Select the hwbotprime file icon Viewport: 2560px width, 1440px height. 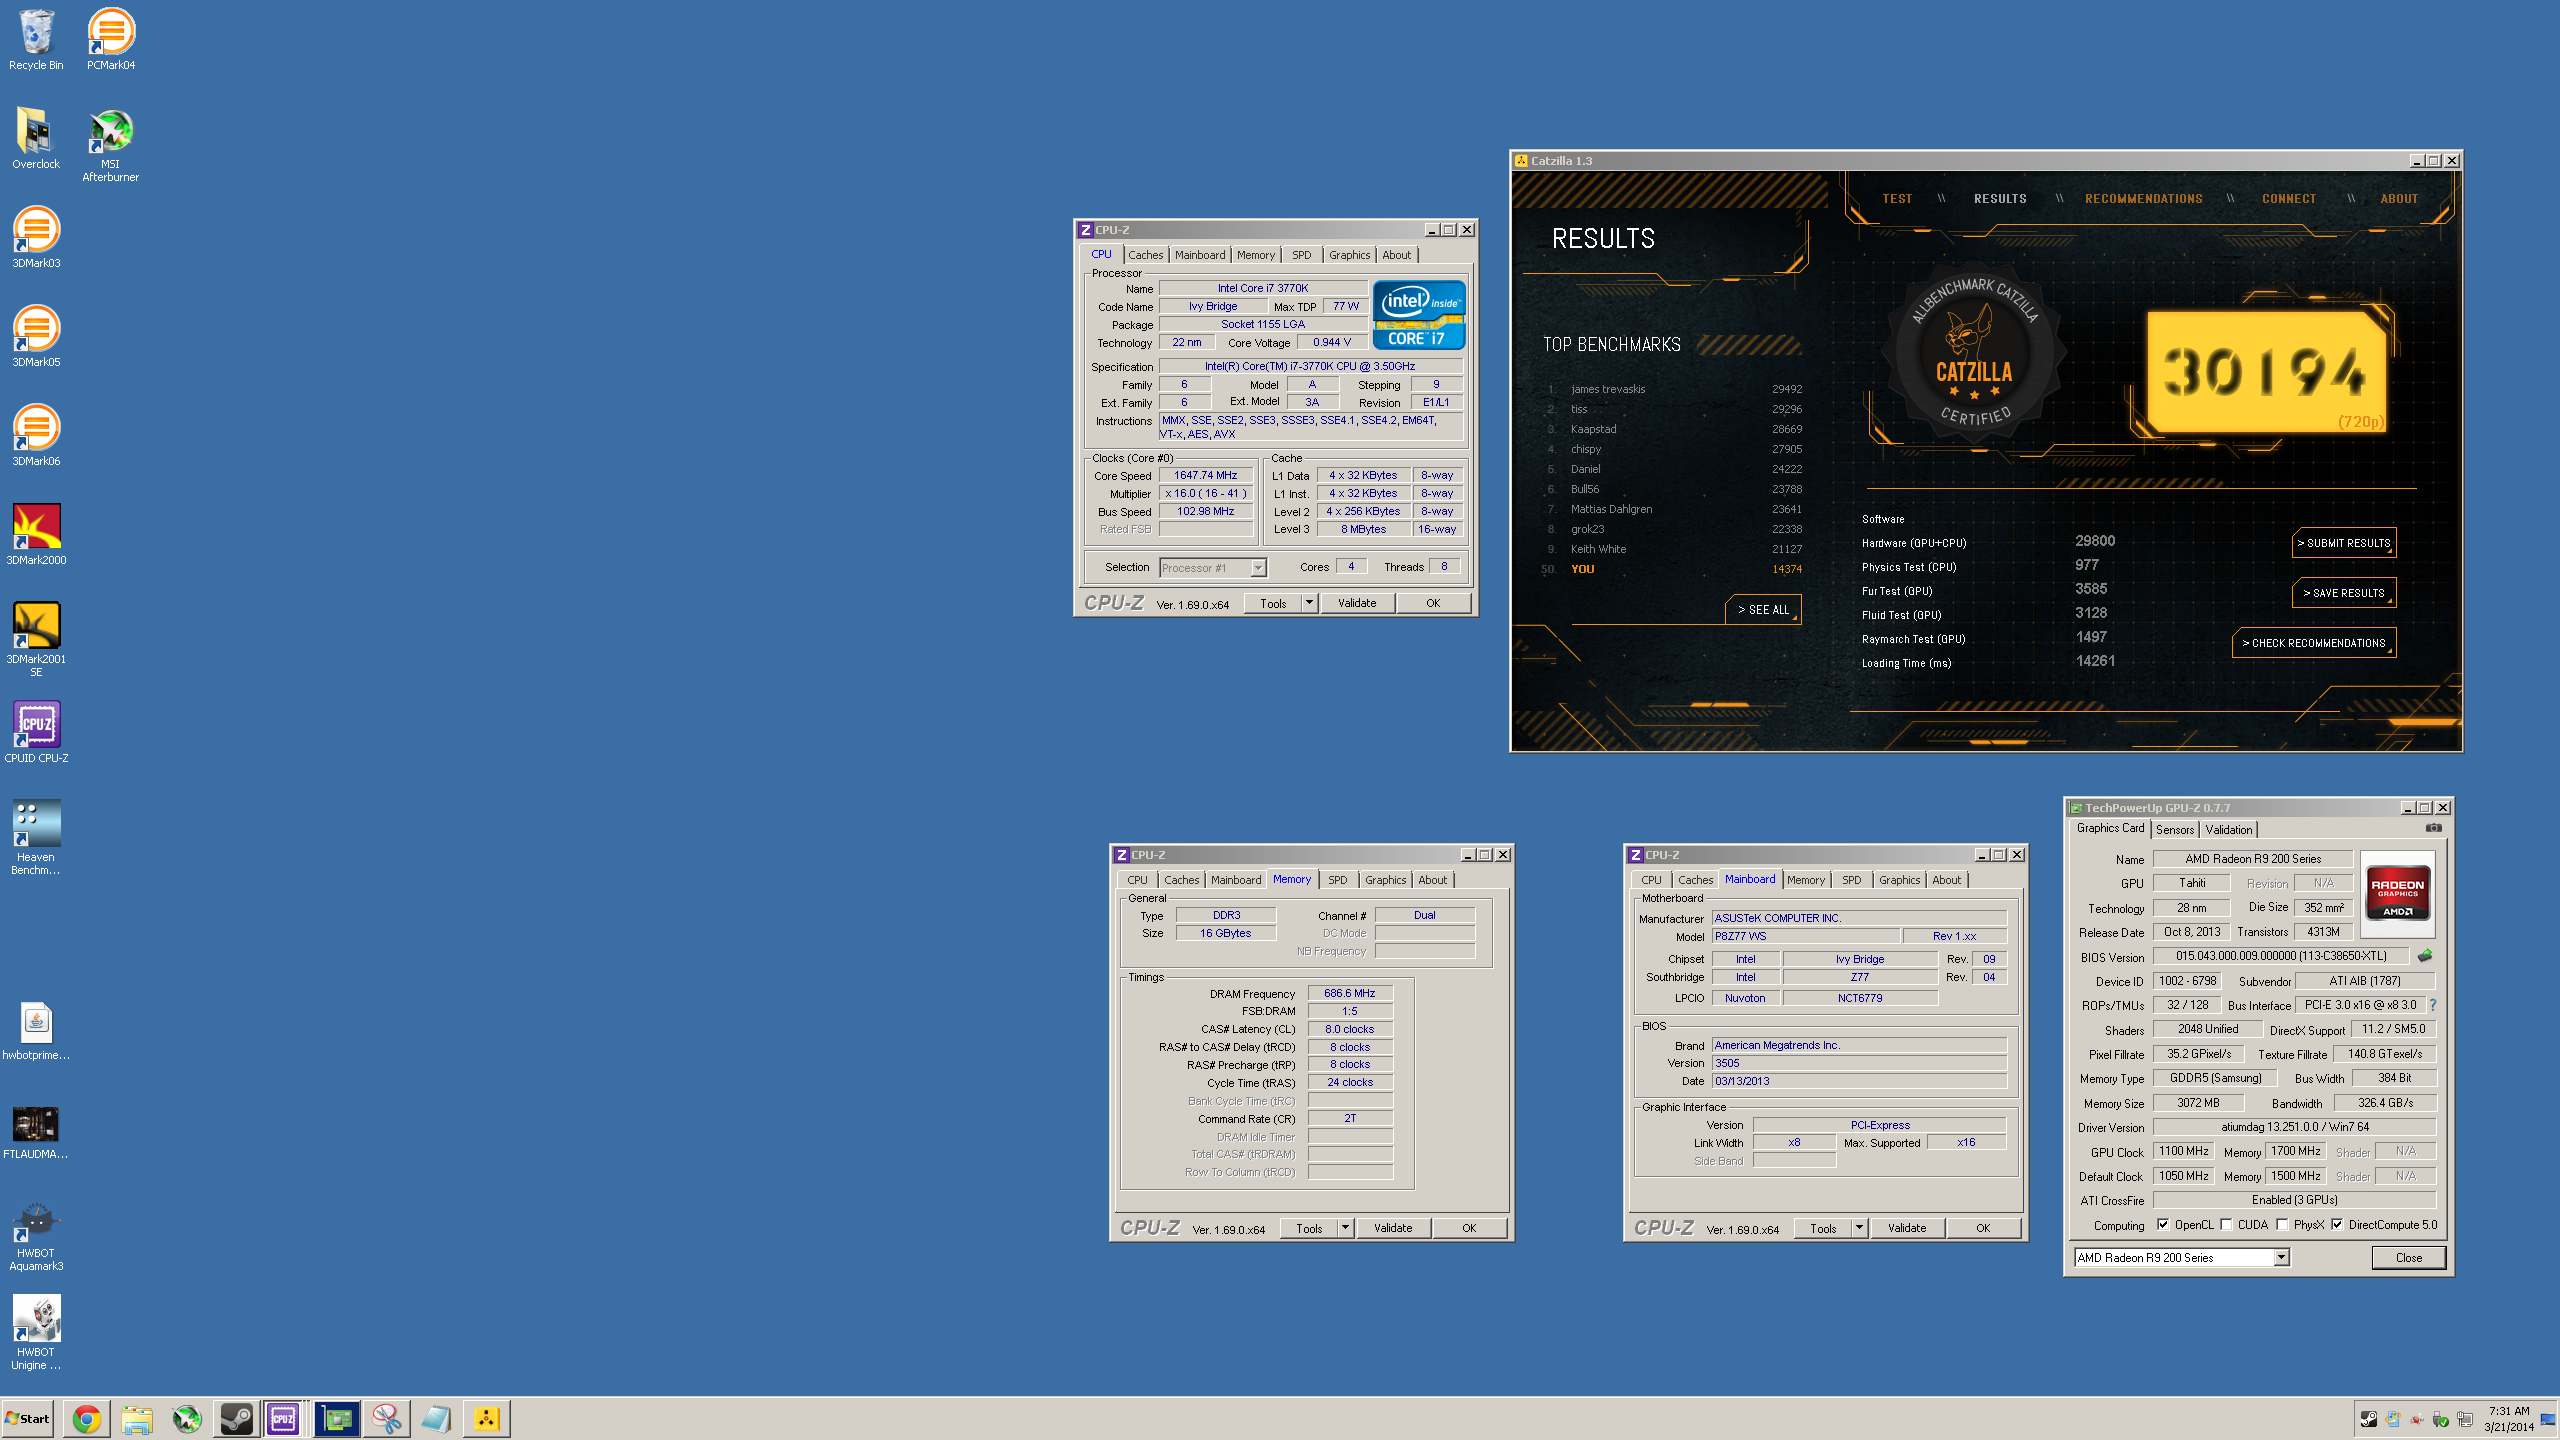36,1031
